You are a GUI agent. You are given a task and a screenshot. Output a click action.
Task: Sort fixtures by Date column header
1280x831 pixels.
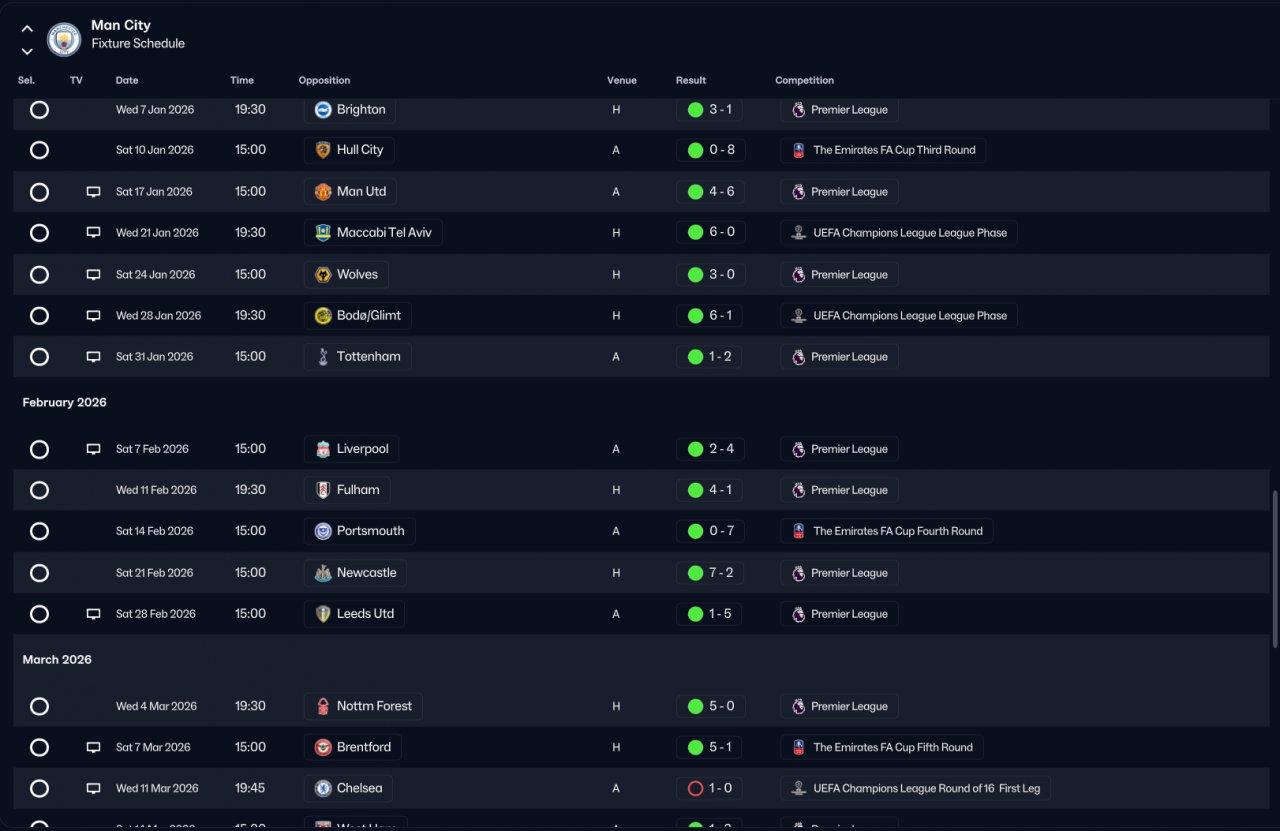click(x=127, y=80)
